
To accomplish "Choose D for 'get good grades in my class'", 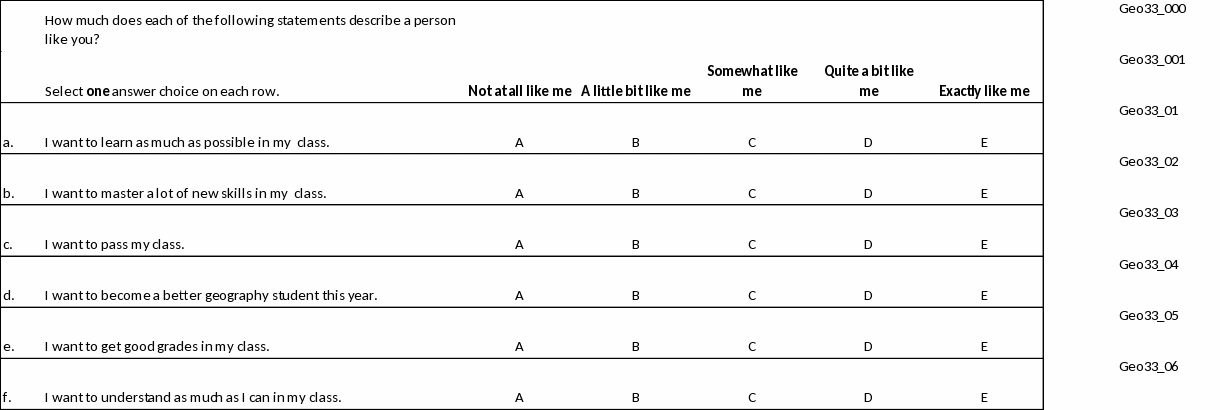I will 868,347.
